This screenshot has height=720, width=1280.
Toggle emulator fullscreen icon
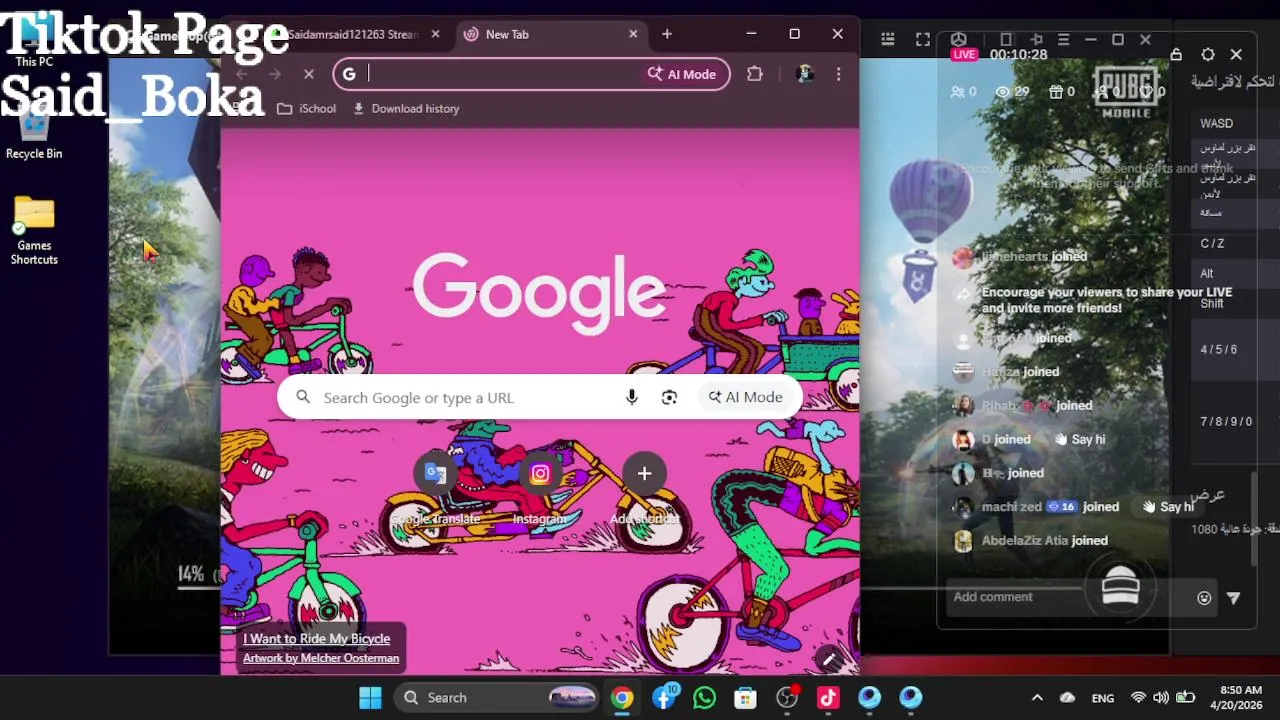(x=922, y=39)
